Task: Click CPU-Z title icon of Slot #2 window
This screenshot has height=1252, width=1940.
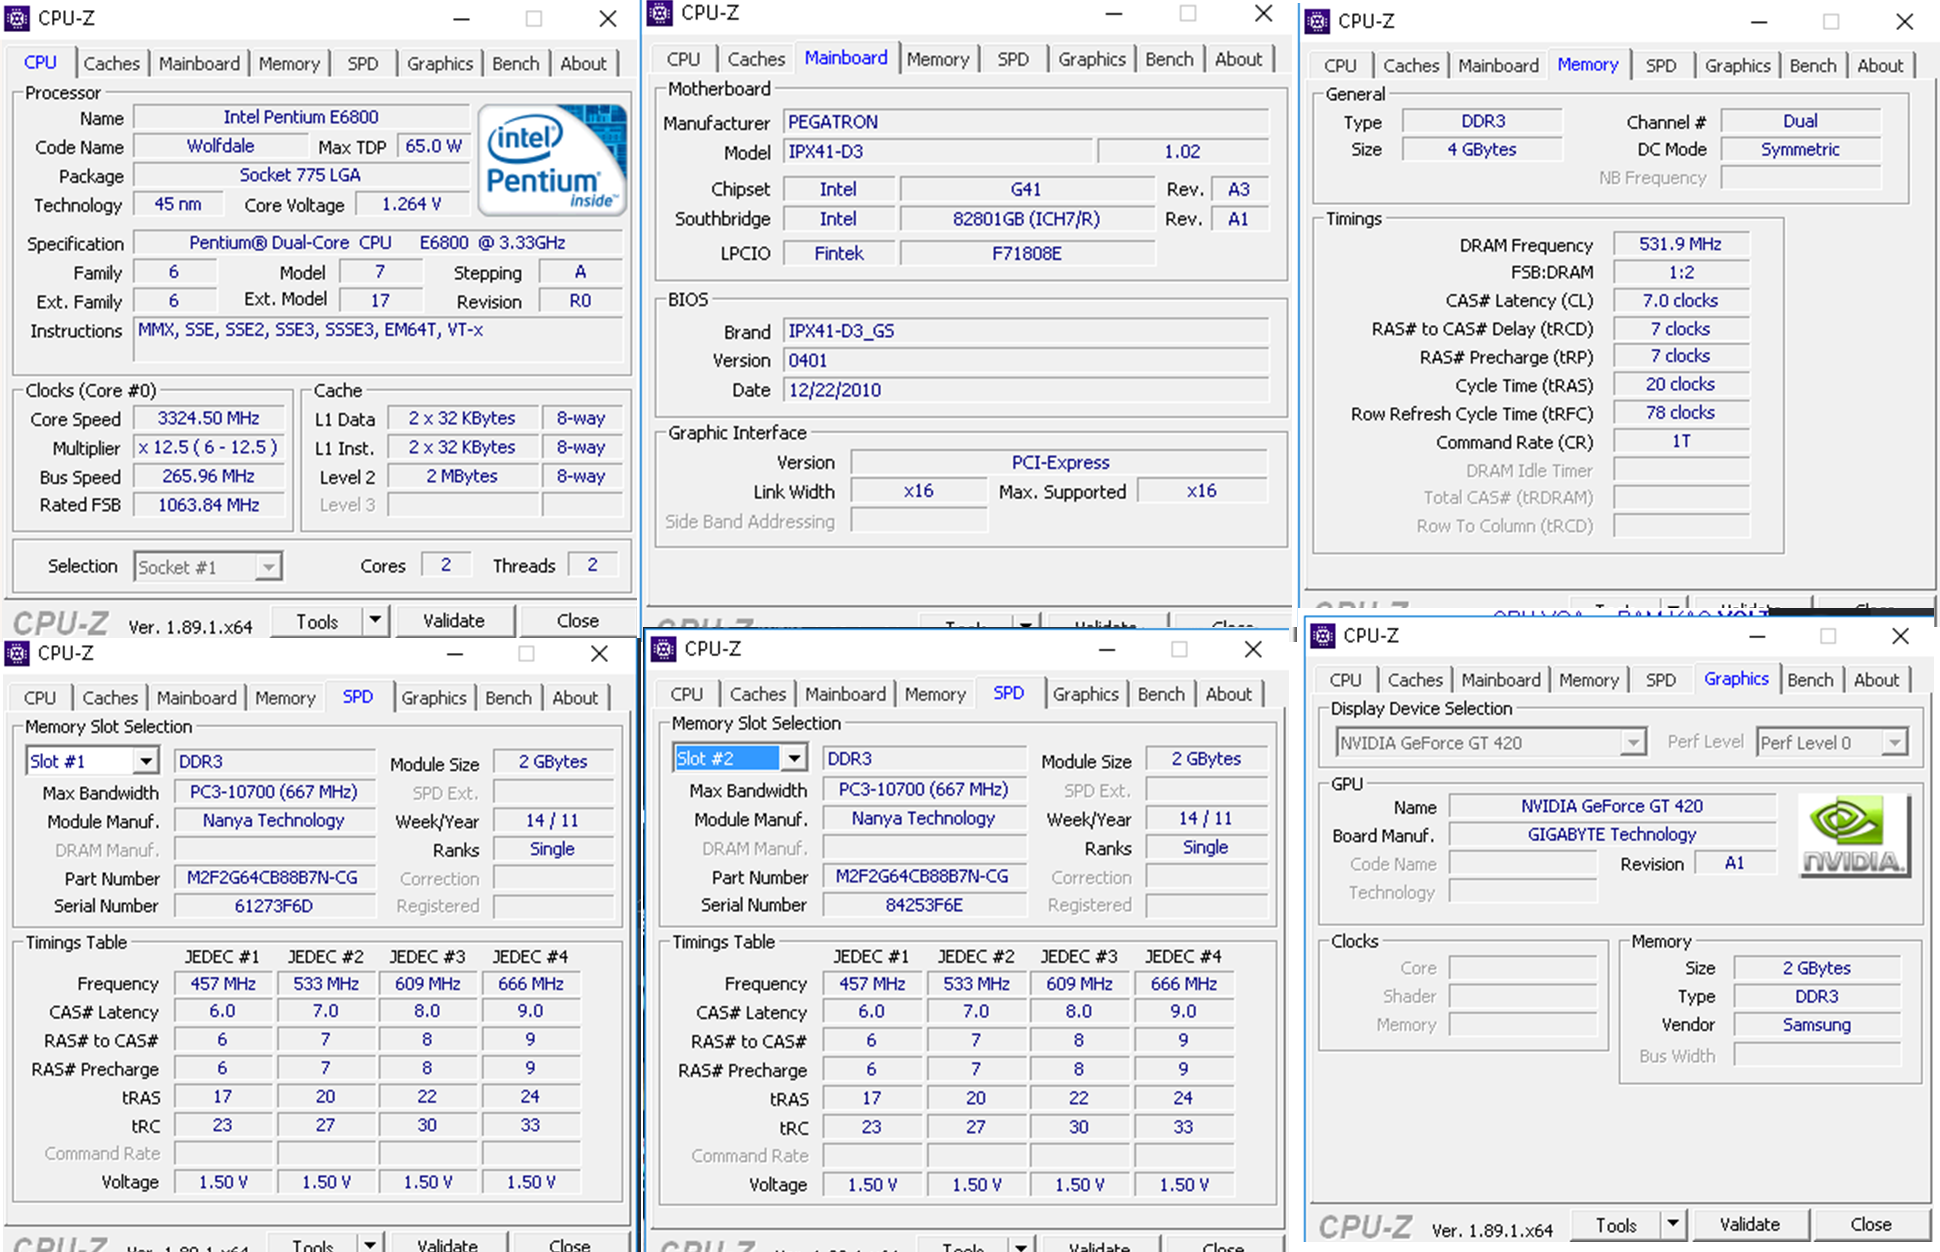Action: pos(663,649)
